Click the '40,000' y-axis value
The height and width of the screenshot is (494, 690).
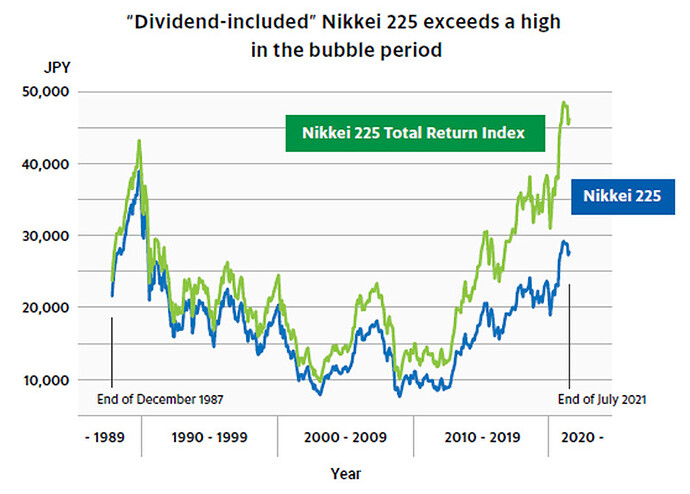pyautogui.click(x=45, y=165)
